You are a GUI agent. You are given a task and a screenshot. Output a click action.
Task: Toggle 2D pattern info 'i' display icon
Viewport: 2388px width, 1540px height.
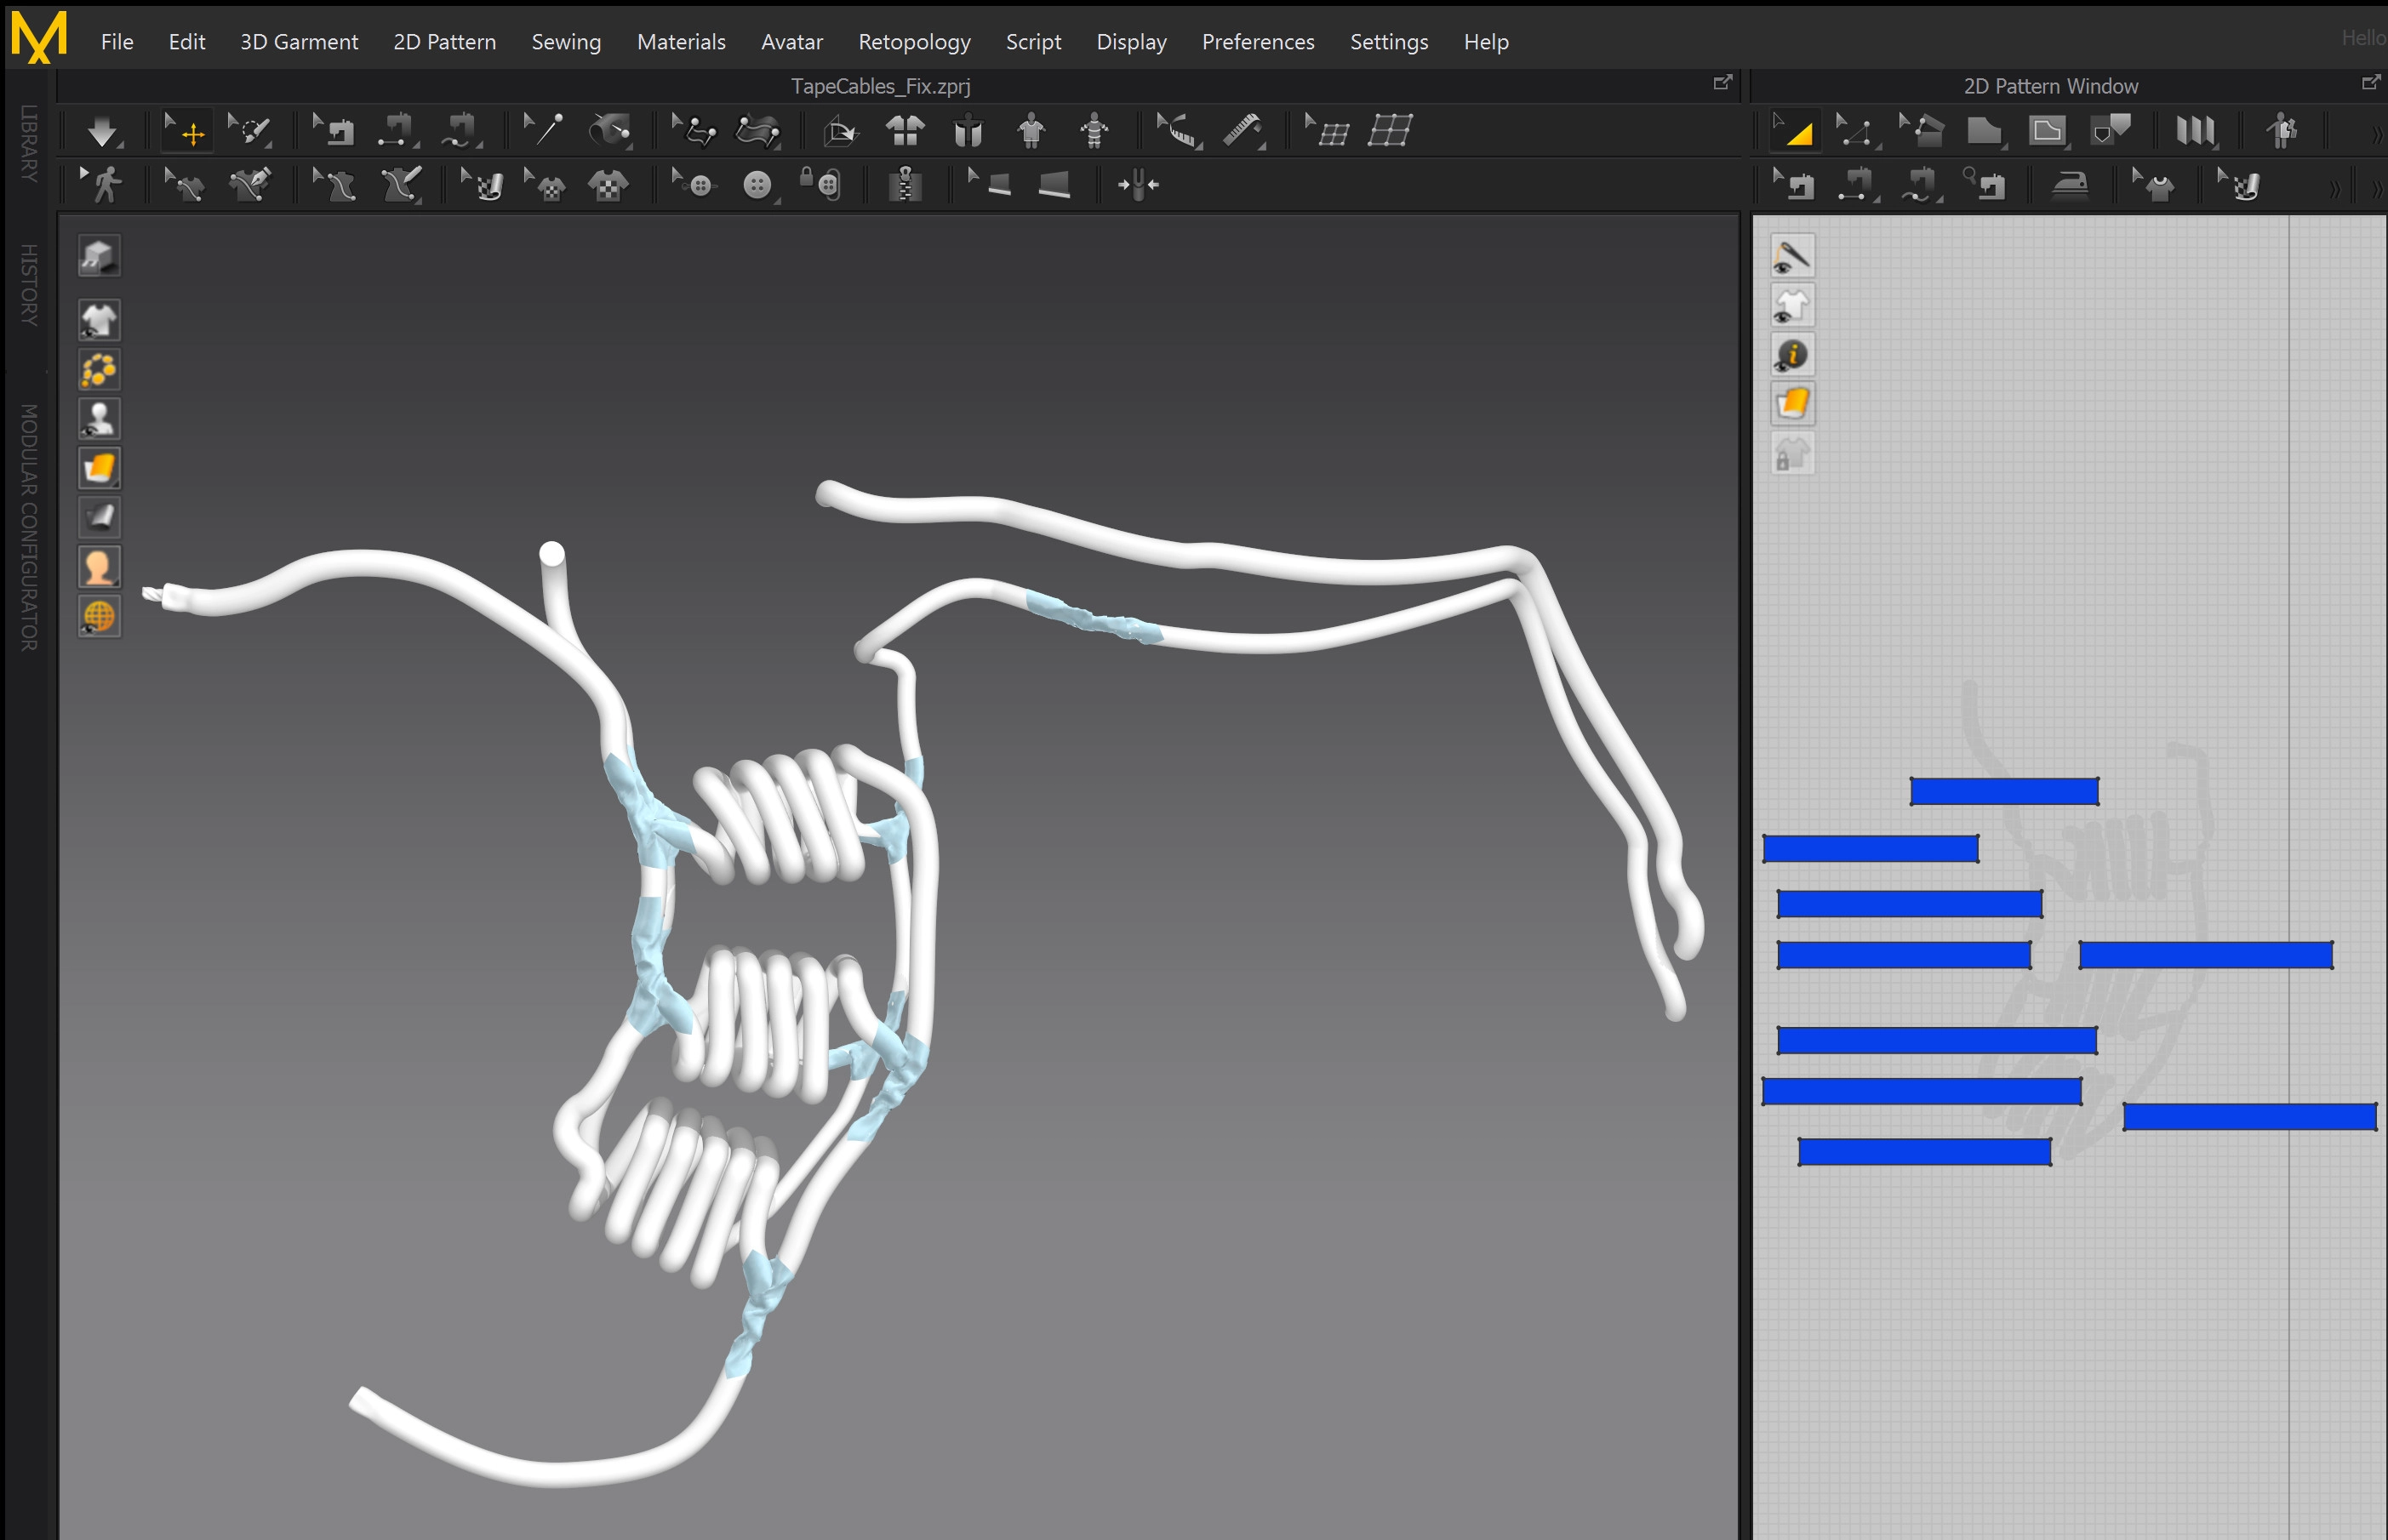pos(1792,355)
